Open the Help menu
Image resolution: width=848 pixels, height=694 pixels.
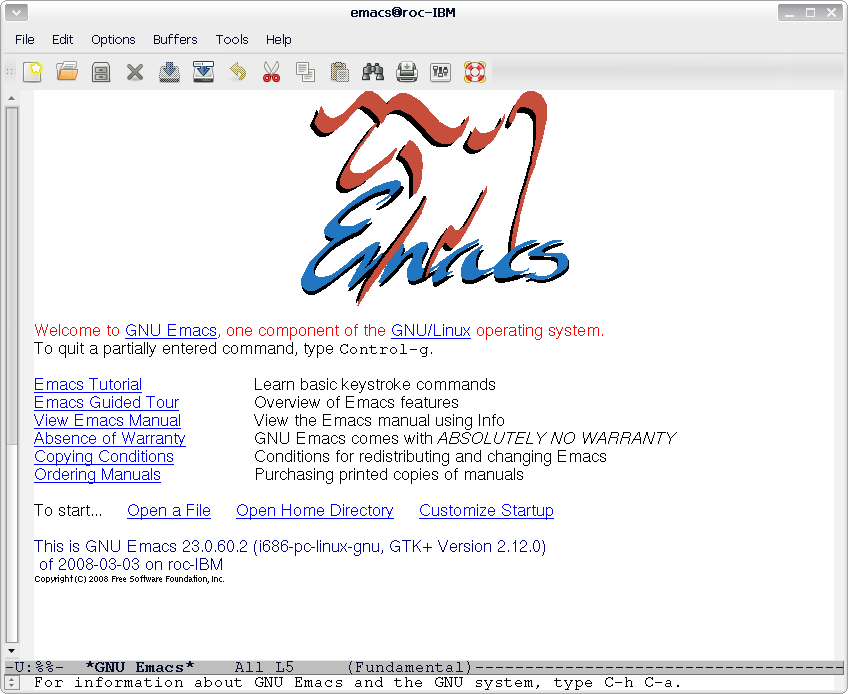click(279, 39)
